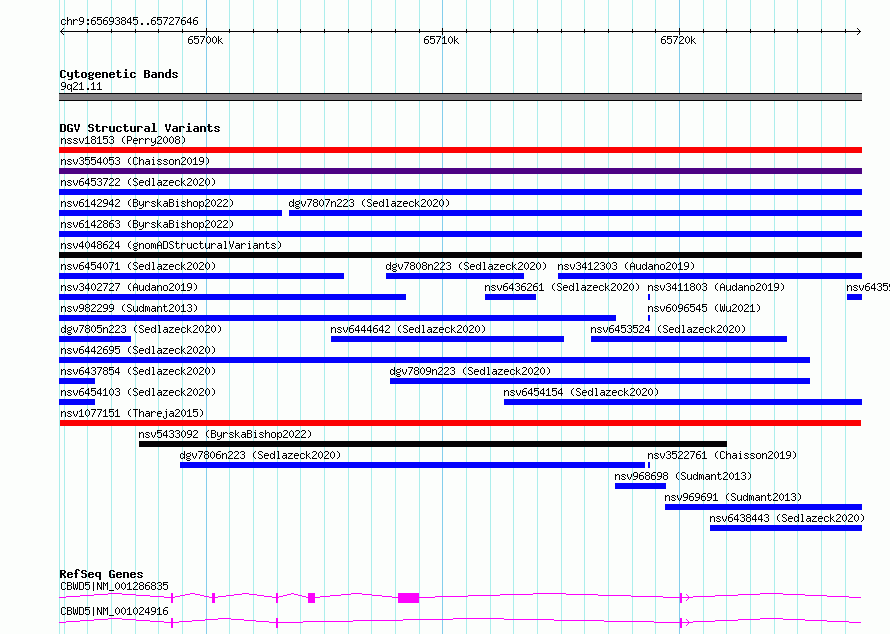Viewport: 890px width, 634px height.
Task: Open dgv7805n223 (Sedlazeck2020) label
Action: (x=141, y=329)
